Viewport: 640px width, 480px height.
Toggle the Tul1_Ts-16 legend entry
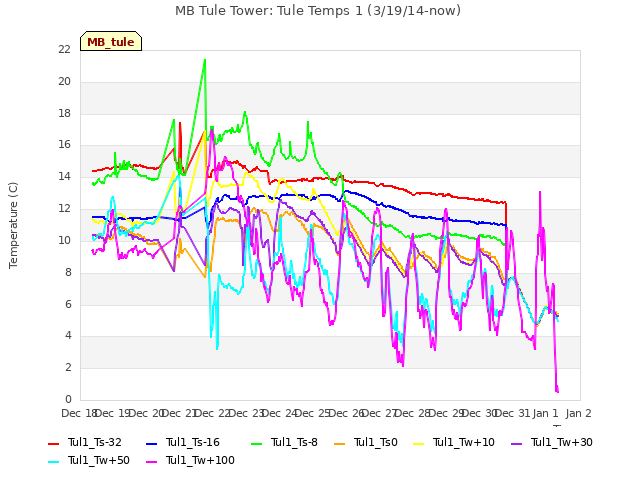pyautogui.click(x=183, y=442)
